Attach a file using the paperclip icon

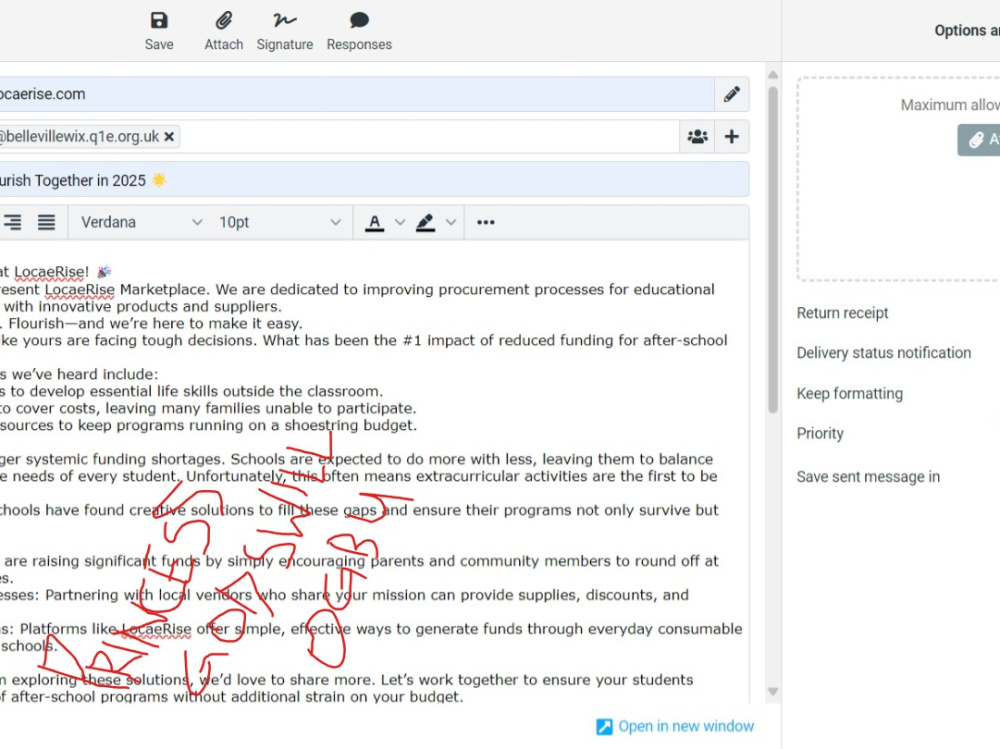point(224,31)
